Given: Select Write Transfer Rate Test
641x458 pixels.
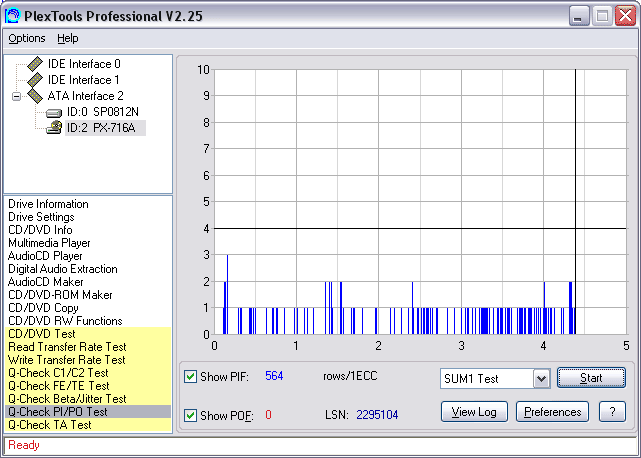Looking at the screenshot, I should pos(88,360).
